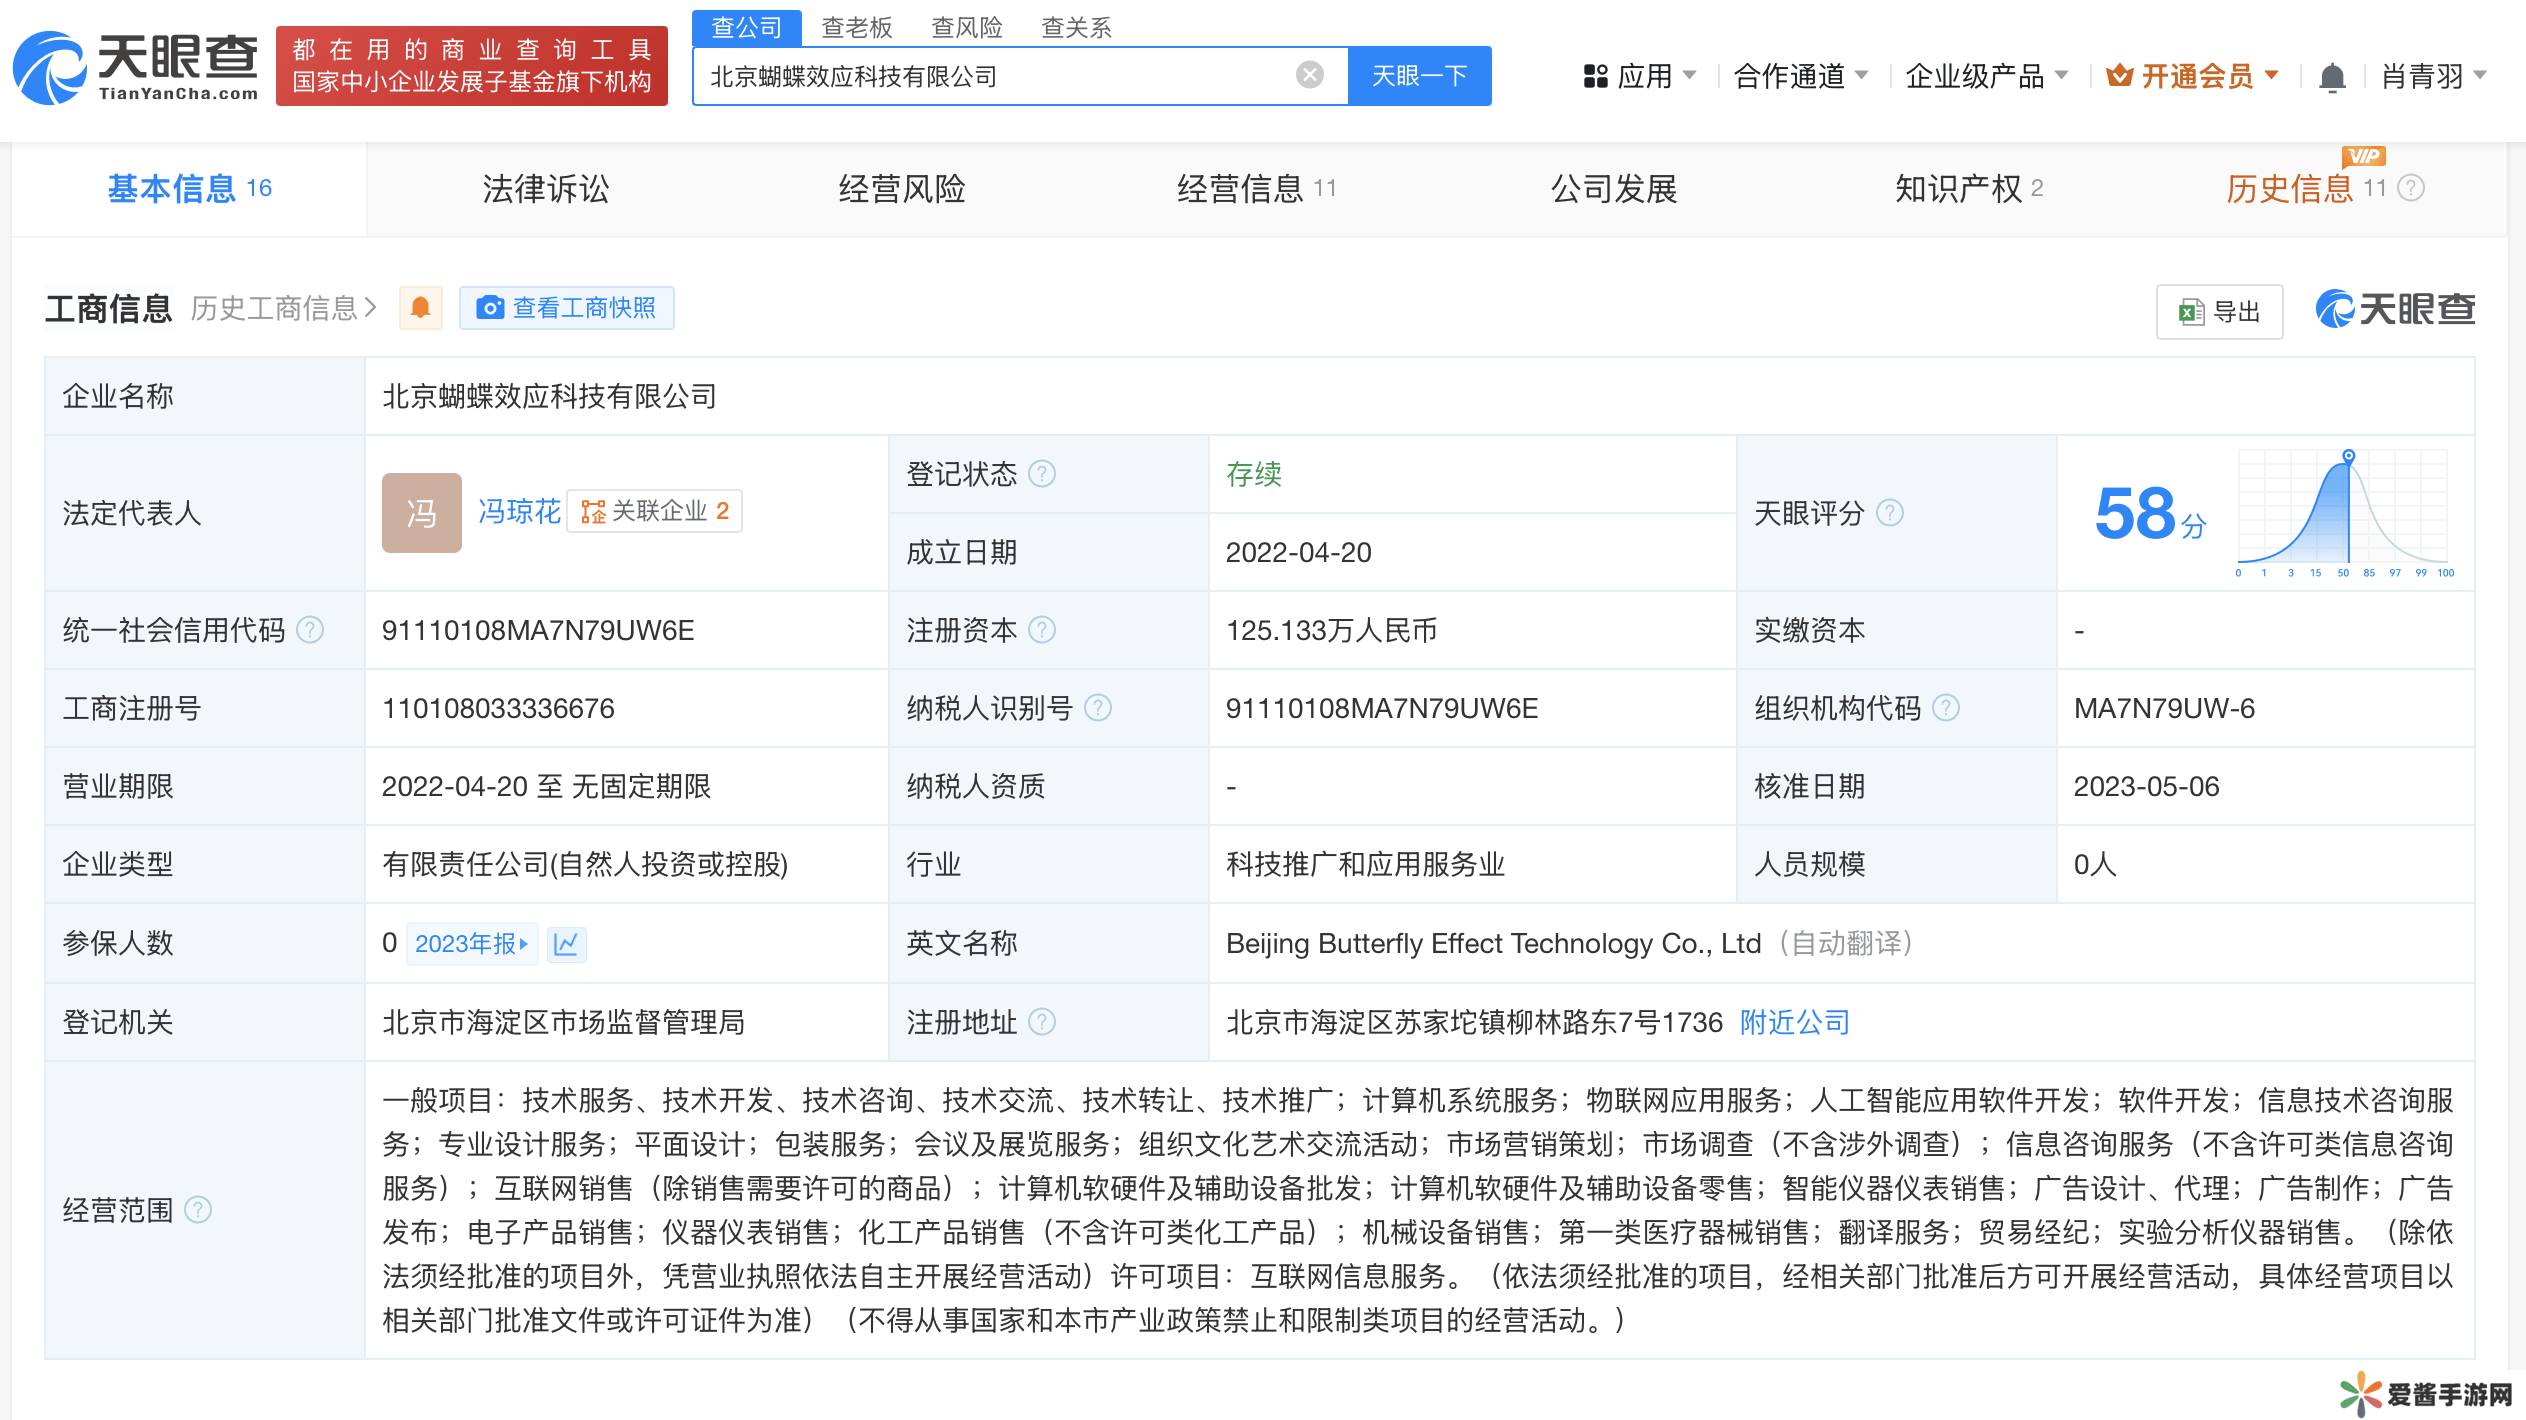Click the 天眼一下 search button

[1419, 76]
